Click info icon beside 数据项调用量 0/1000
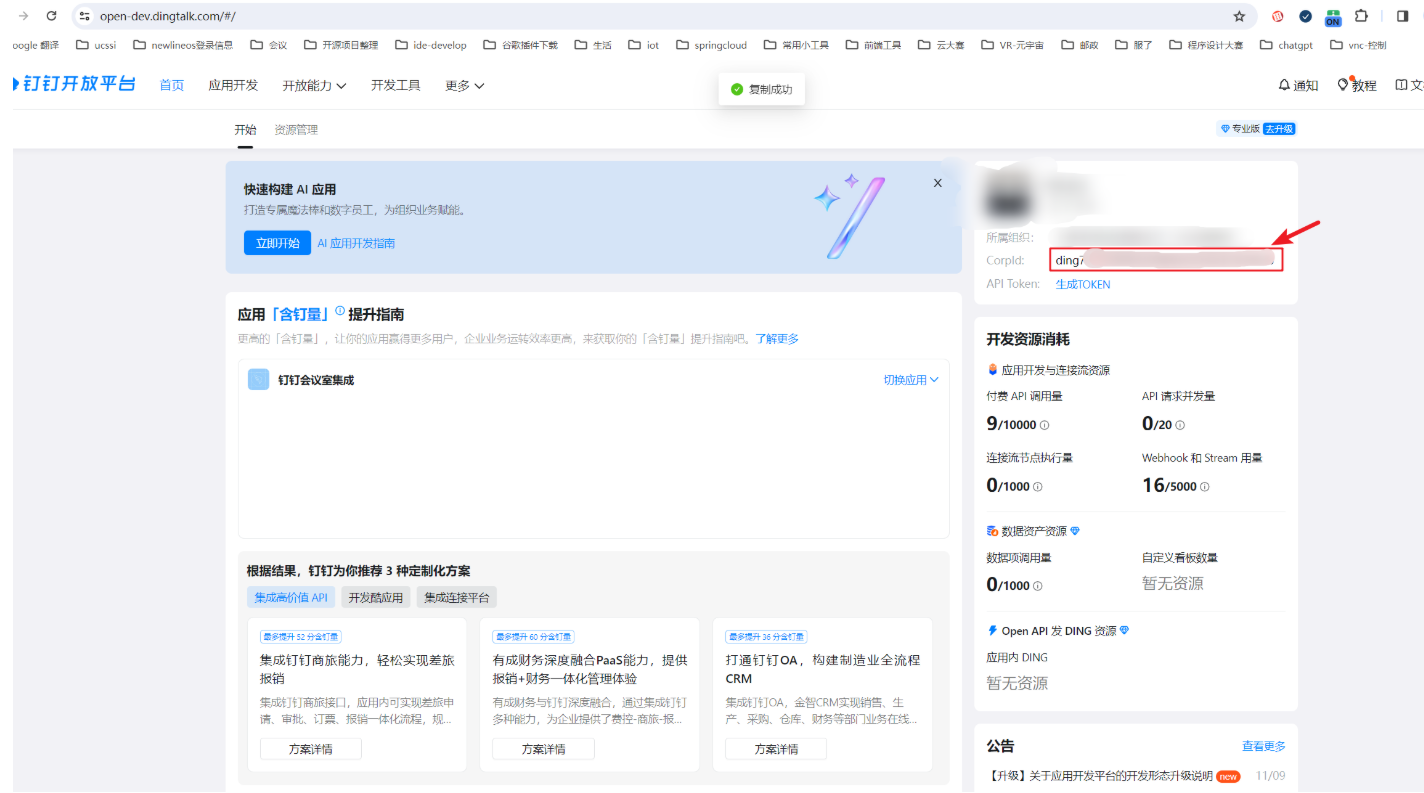The image size is (1424, 793). (1037, 586)
